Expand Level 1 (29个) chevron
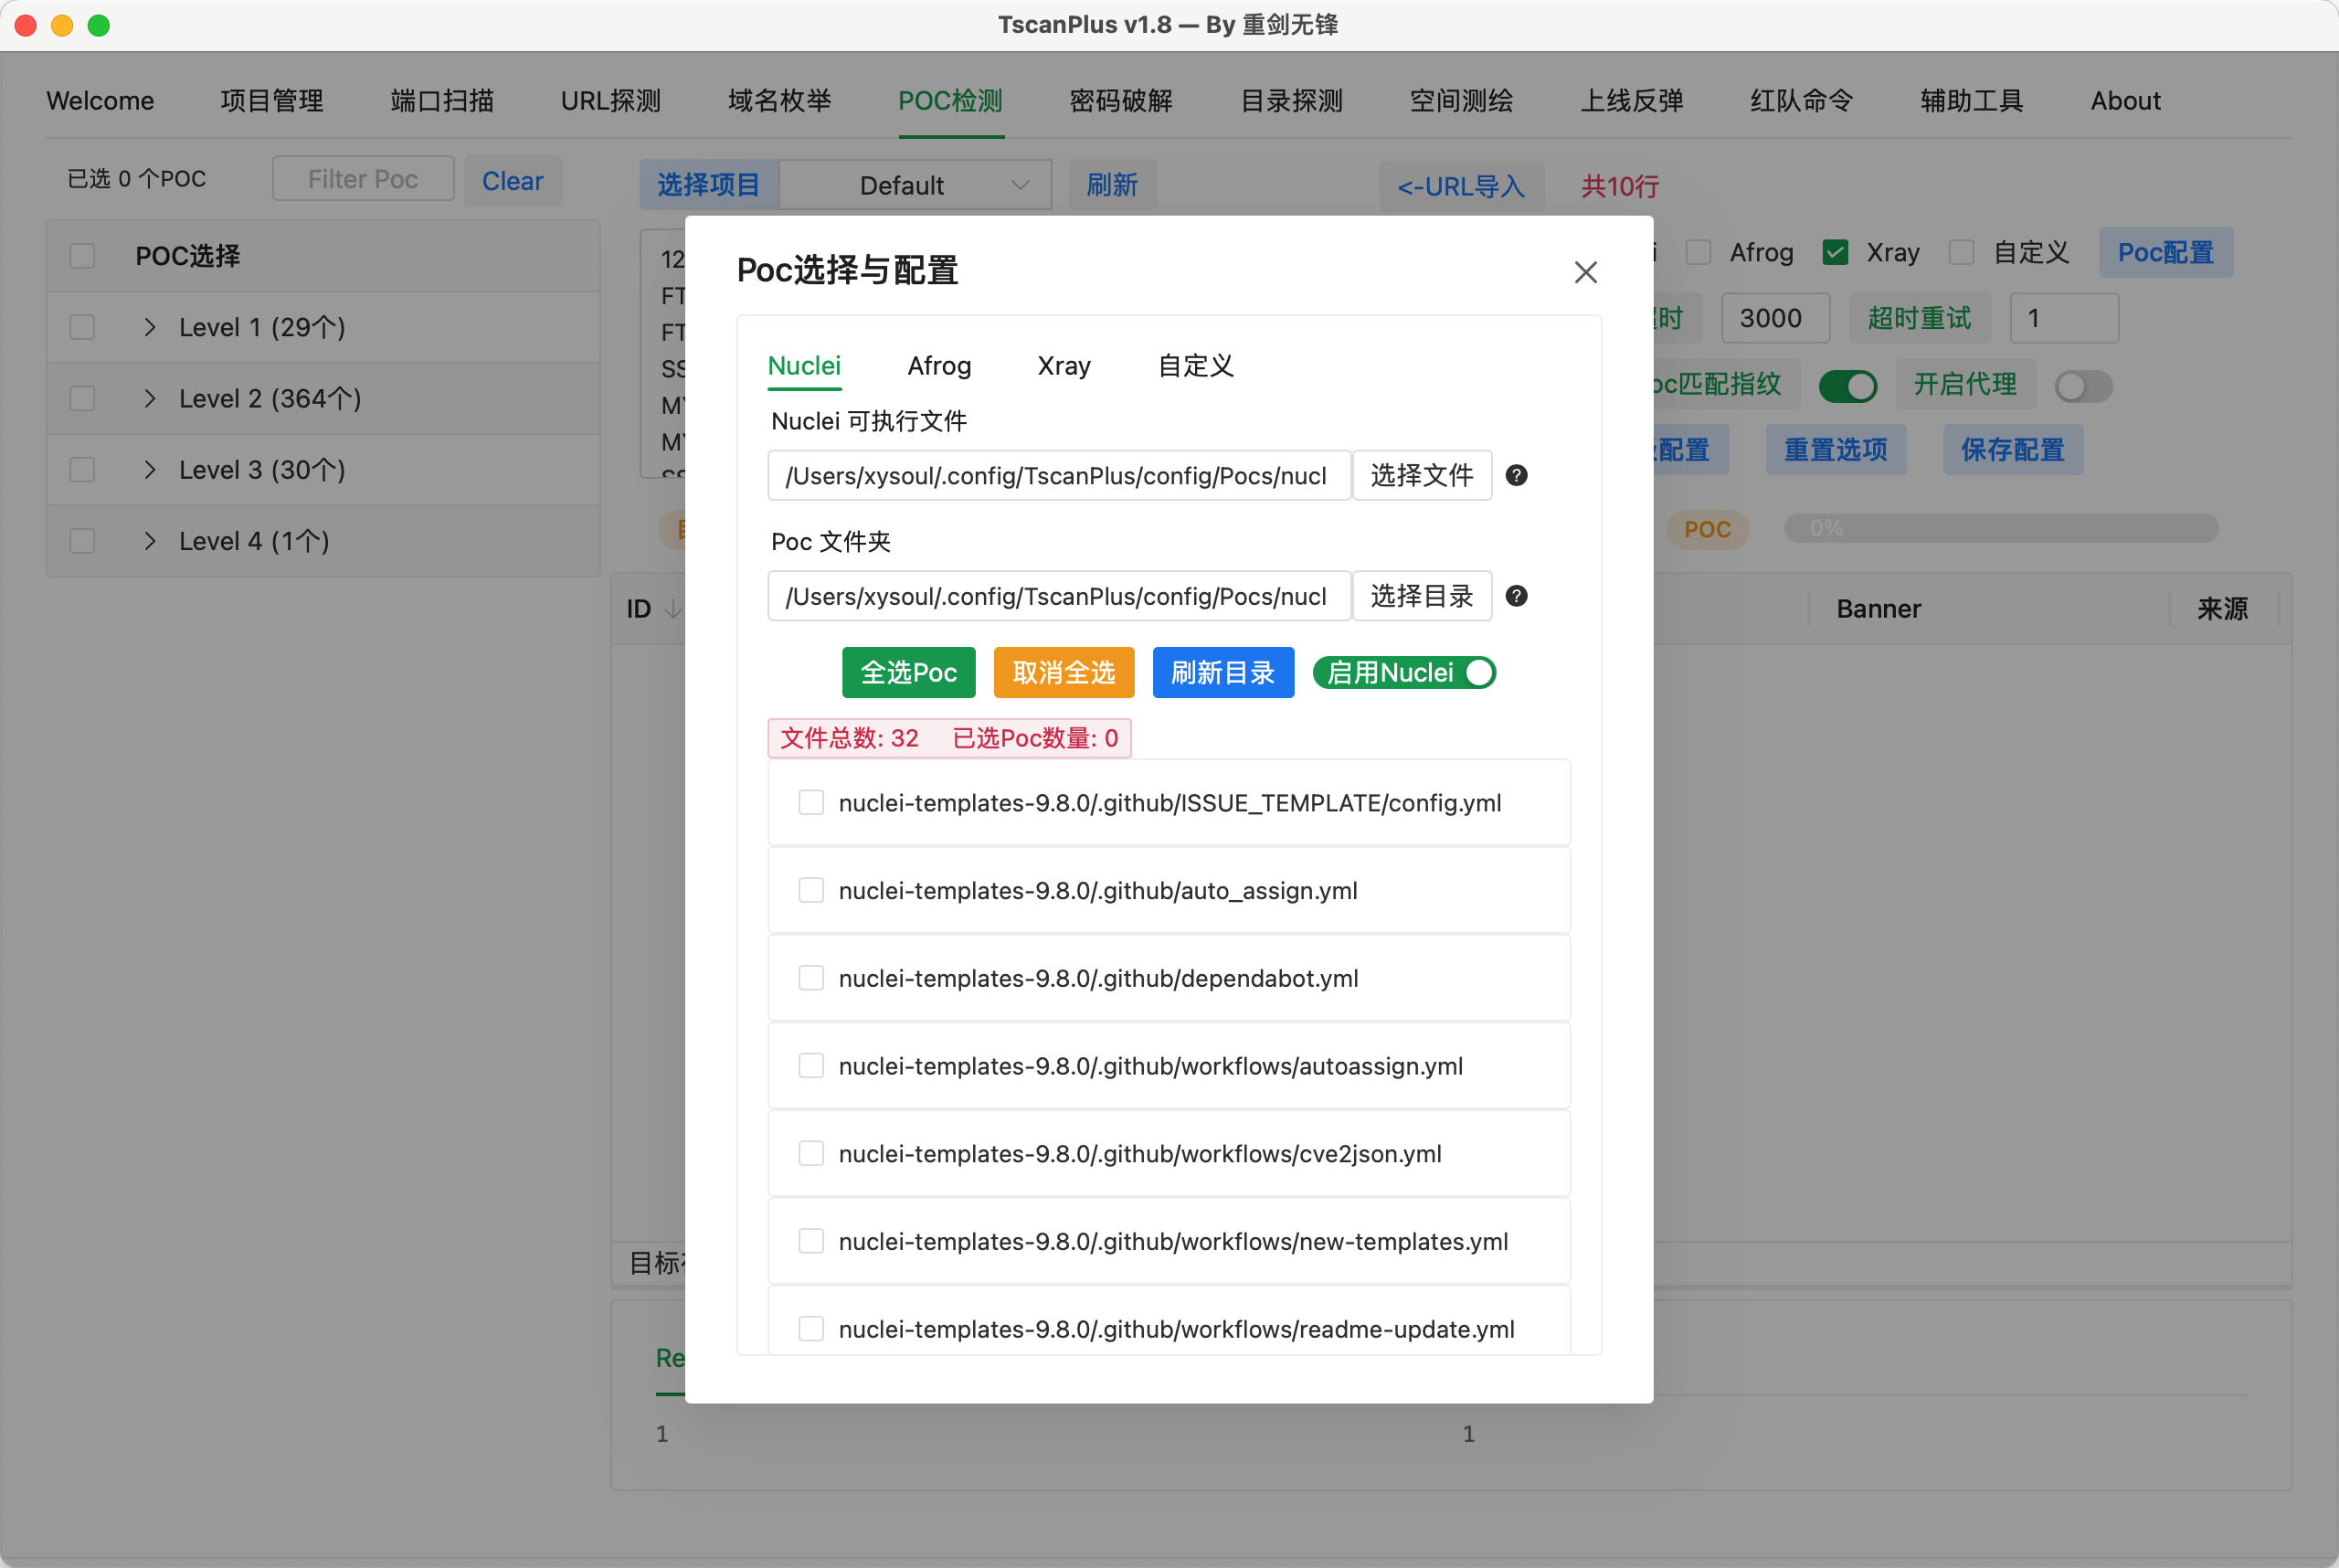This screenshot has height=1568, width=2339. (150, 327)
